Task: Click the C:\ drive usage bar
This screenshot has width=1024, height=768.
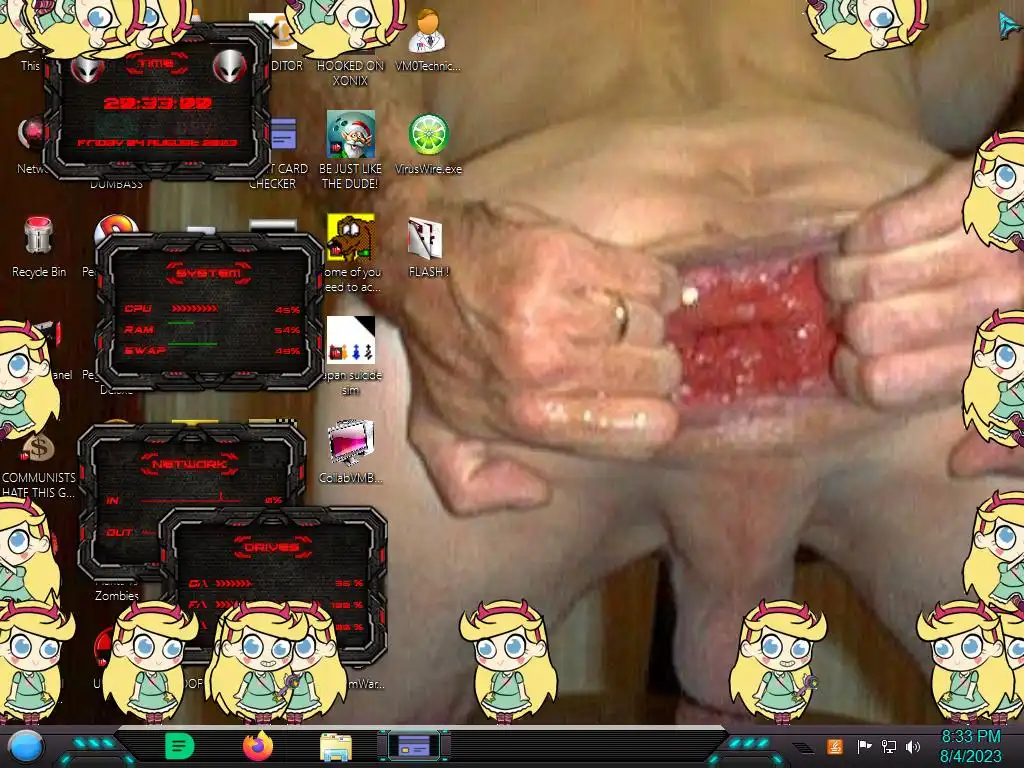Action: pyautogui.click(x=234, y=583)
